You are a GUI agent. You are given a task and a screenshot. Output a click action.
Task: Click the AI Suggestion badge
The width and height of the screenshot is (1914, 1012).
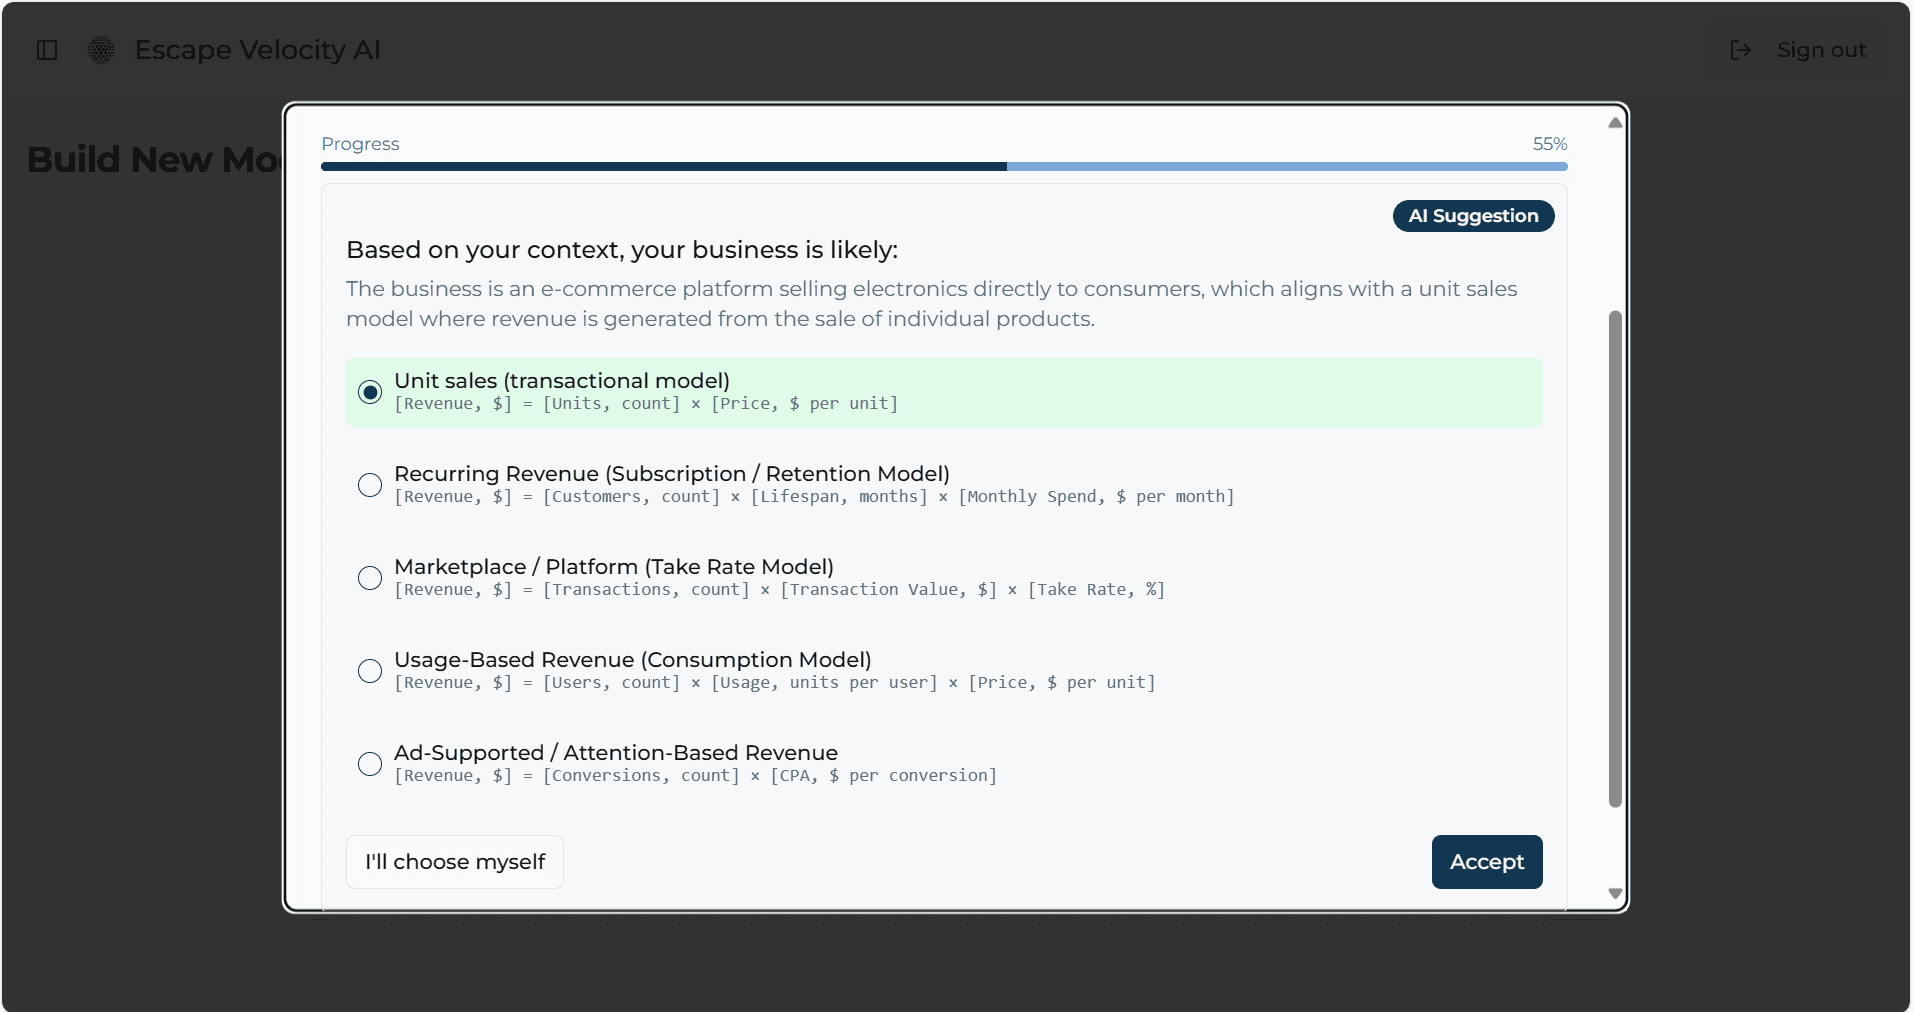click(1473, 216)
